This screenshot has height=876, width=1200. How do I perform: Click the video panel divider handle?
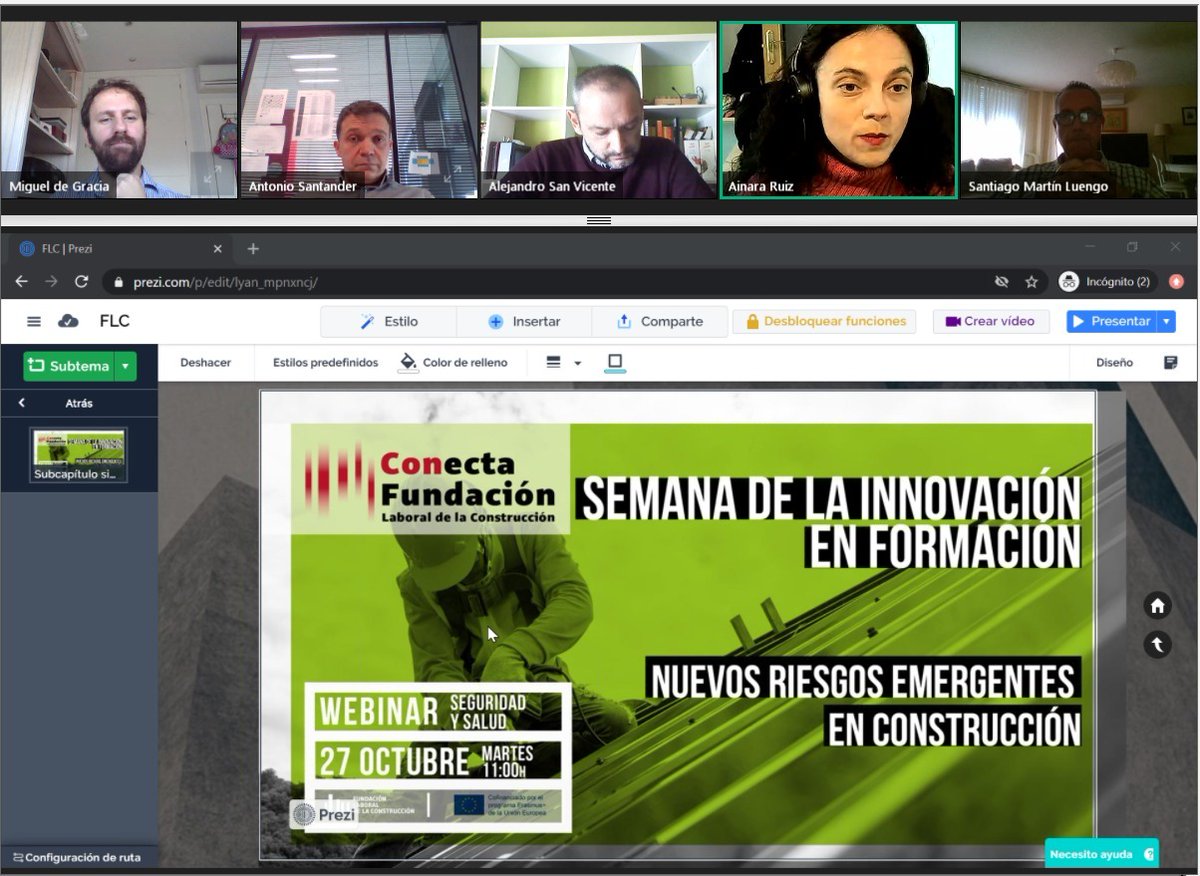click(599, 220)
